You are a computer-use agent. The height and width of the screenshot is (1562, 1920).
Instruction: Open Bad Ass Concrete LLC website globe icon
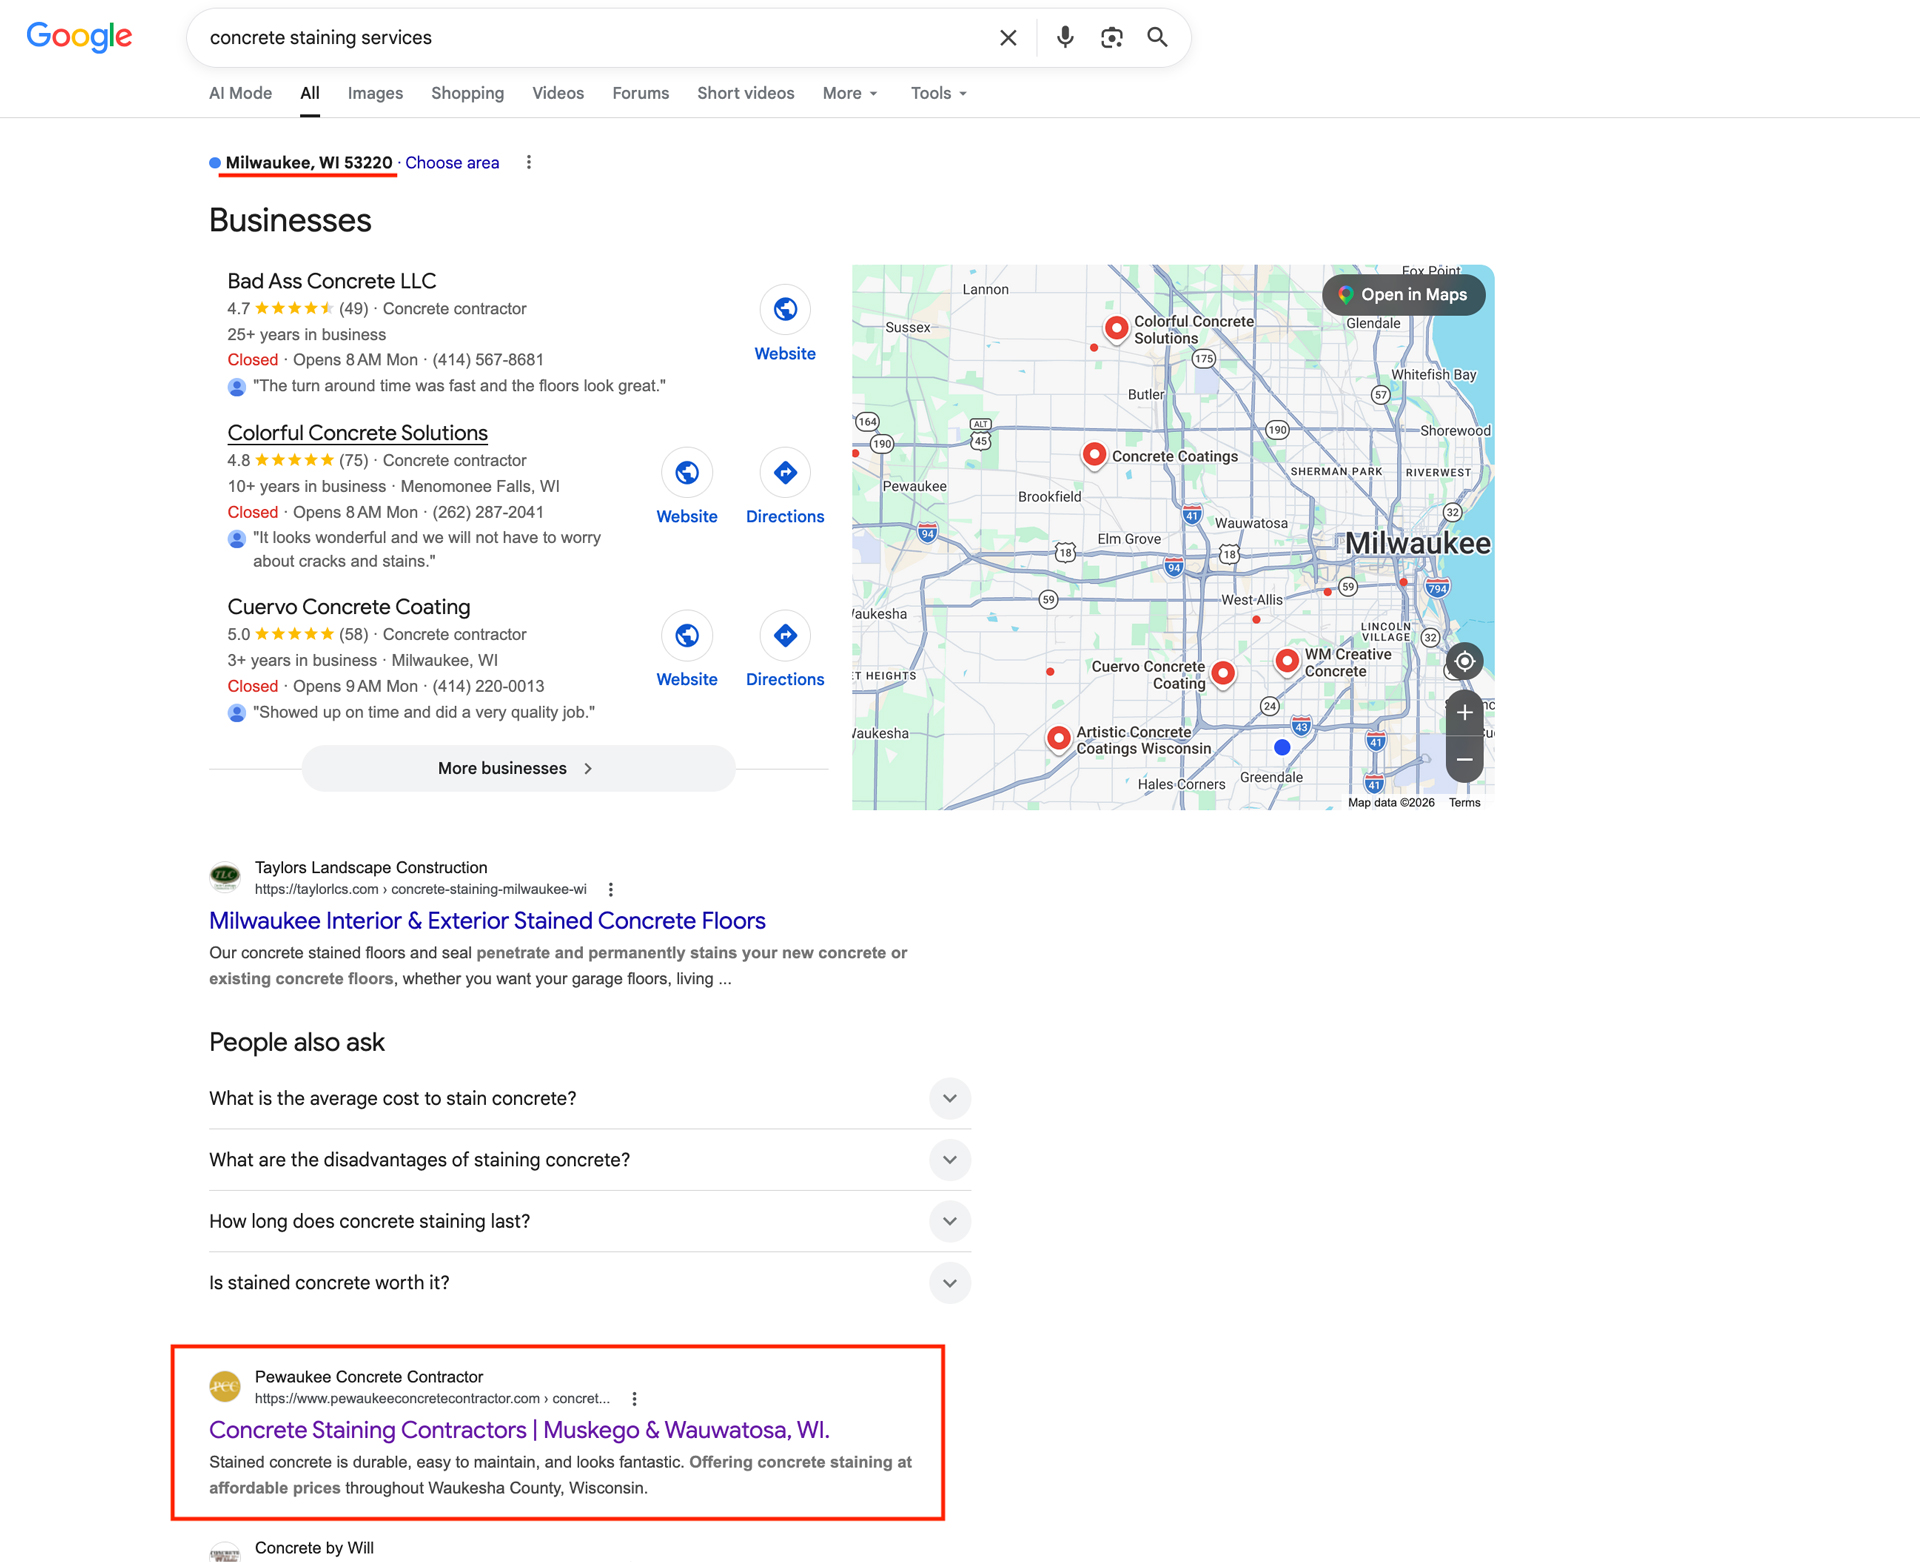point(785,310)
